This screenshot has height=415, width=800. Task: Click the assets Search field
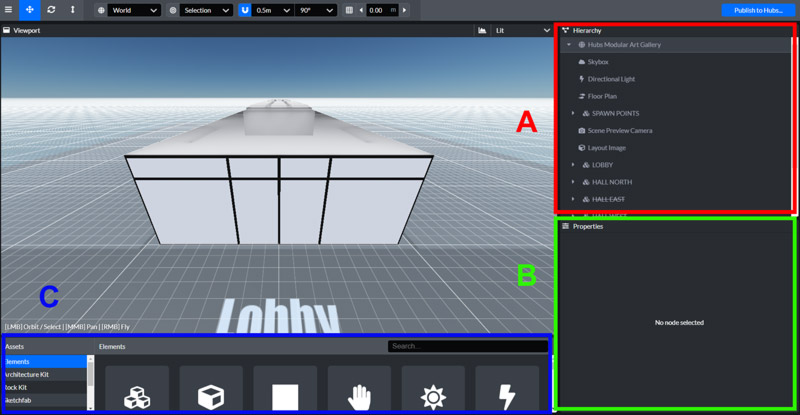pyautogui.click(x=468, y=346)
